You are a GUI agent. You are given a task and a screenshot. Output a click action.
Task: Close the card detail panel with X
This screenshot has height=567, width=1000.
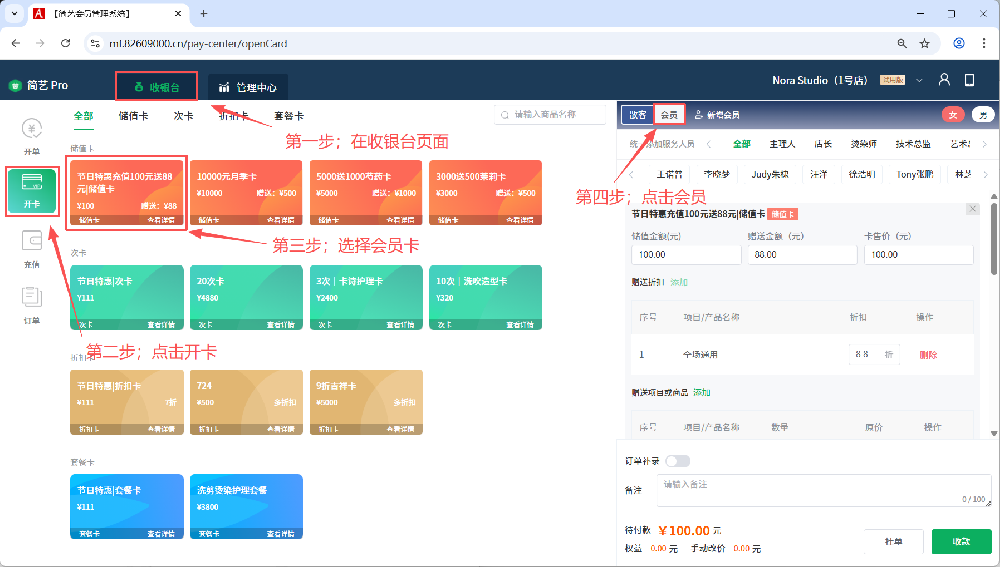tap(972, 208)
